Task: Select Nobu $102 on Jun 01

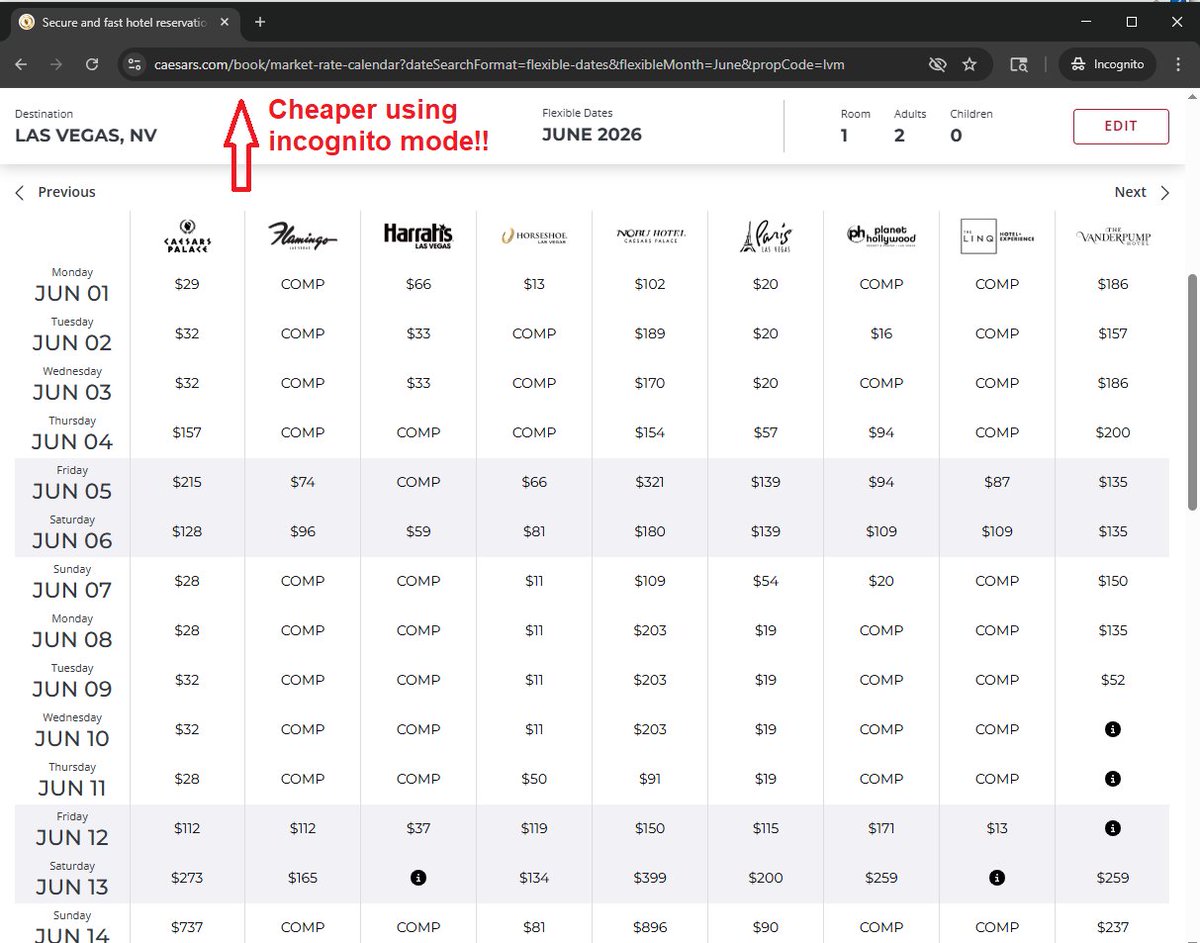Action: click(x=650, y=284)
